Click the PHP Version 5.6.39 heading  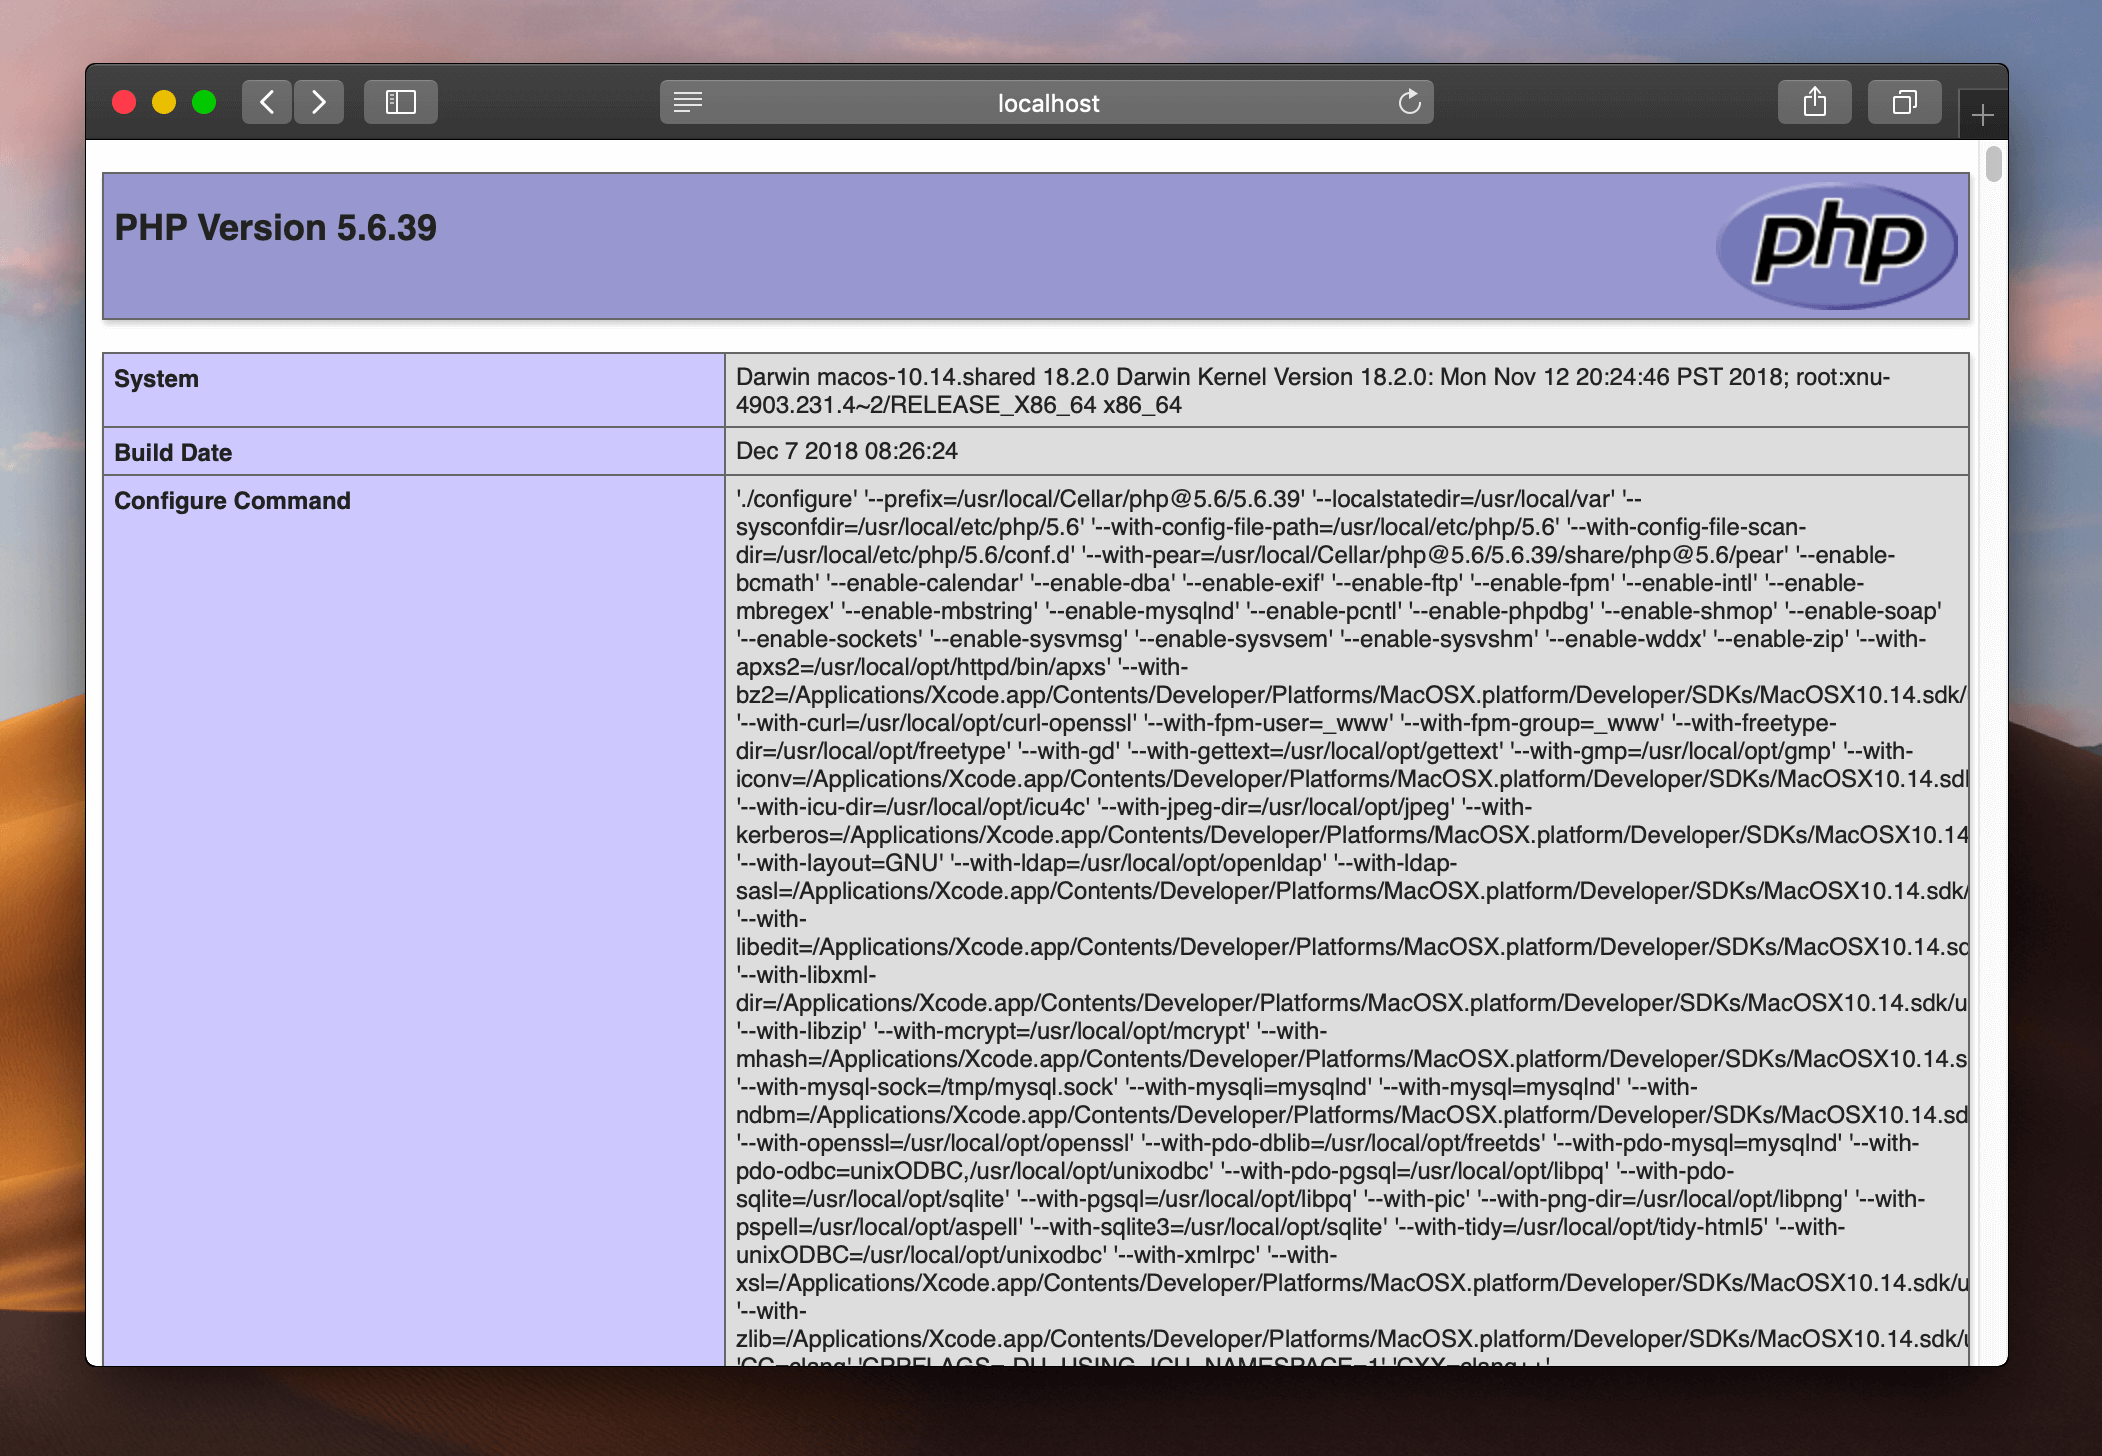[276, 228]
